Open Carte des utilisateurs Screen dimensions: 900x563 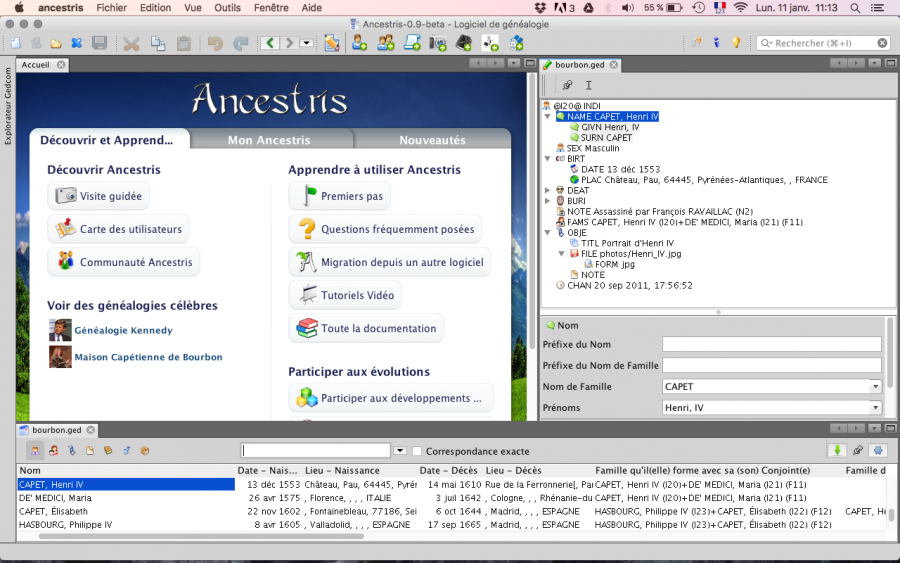coord(119,229)
